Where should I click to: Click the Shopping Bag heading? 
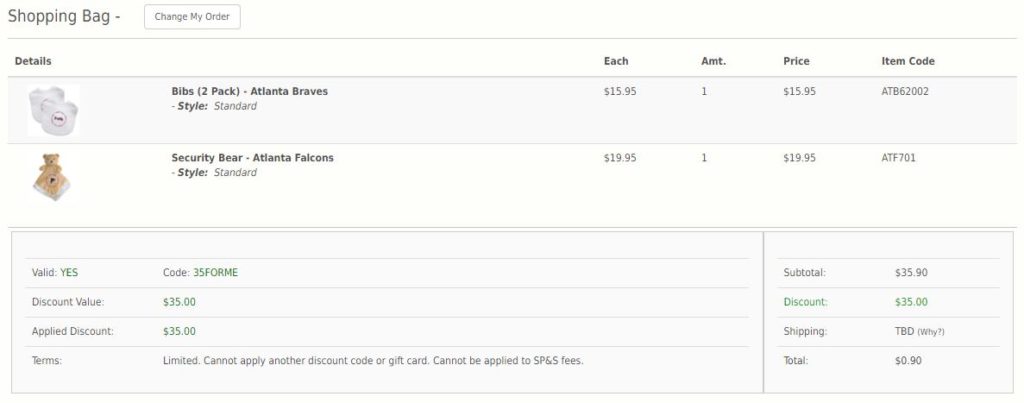point(63,17)
